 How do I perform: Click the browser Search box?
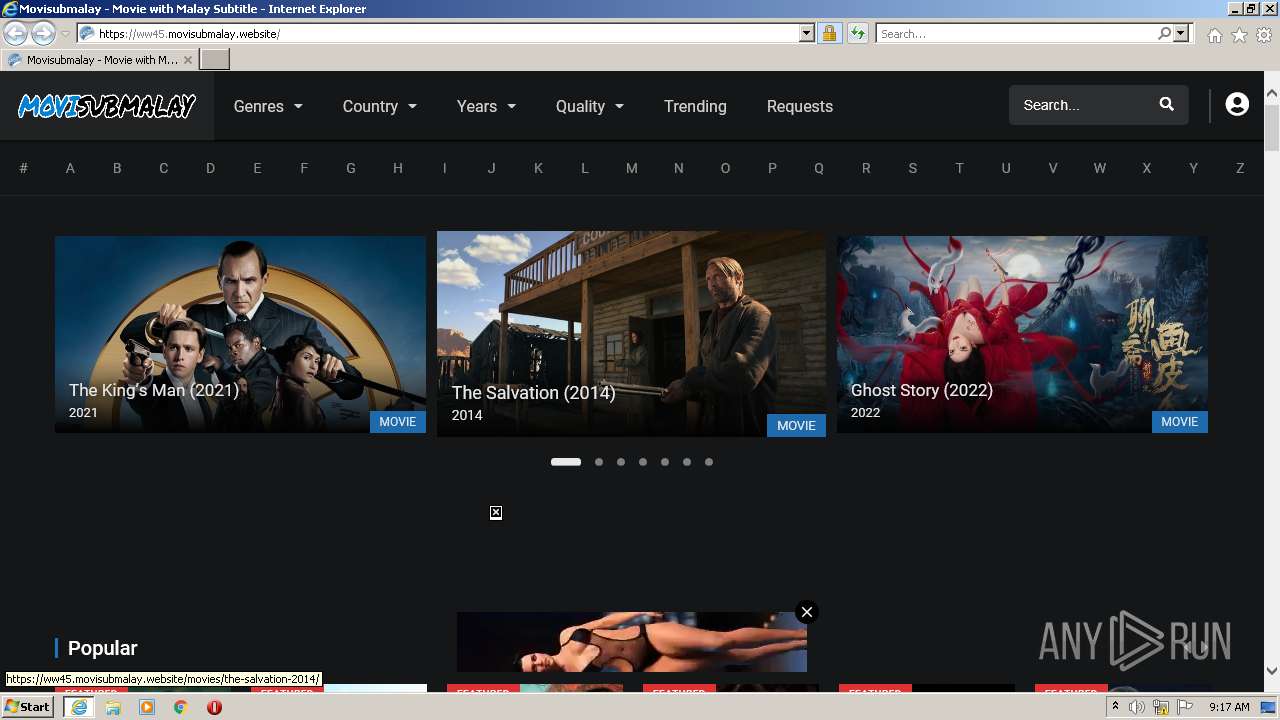tap(1016, 33)
